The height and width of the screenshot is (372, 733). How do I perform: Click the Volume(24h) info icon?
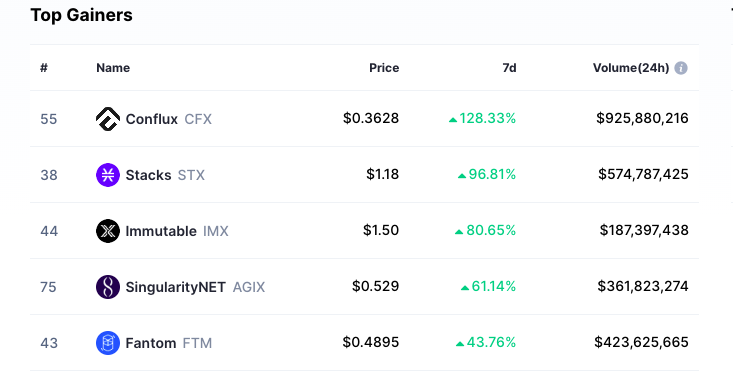[681, 68]
